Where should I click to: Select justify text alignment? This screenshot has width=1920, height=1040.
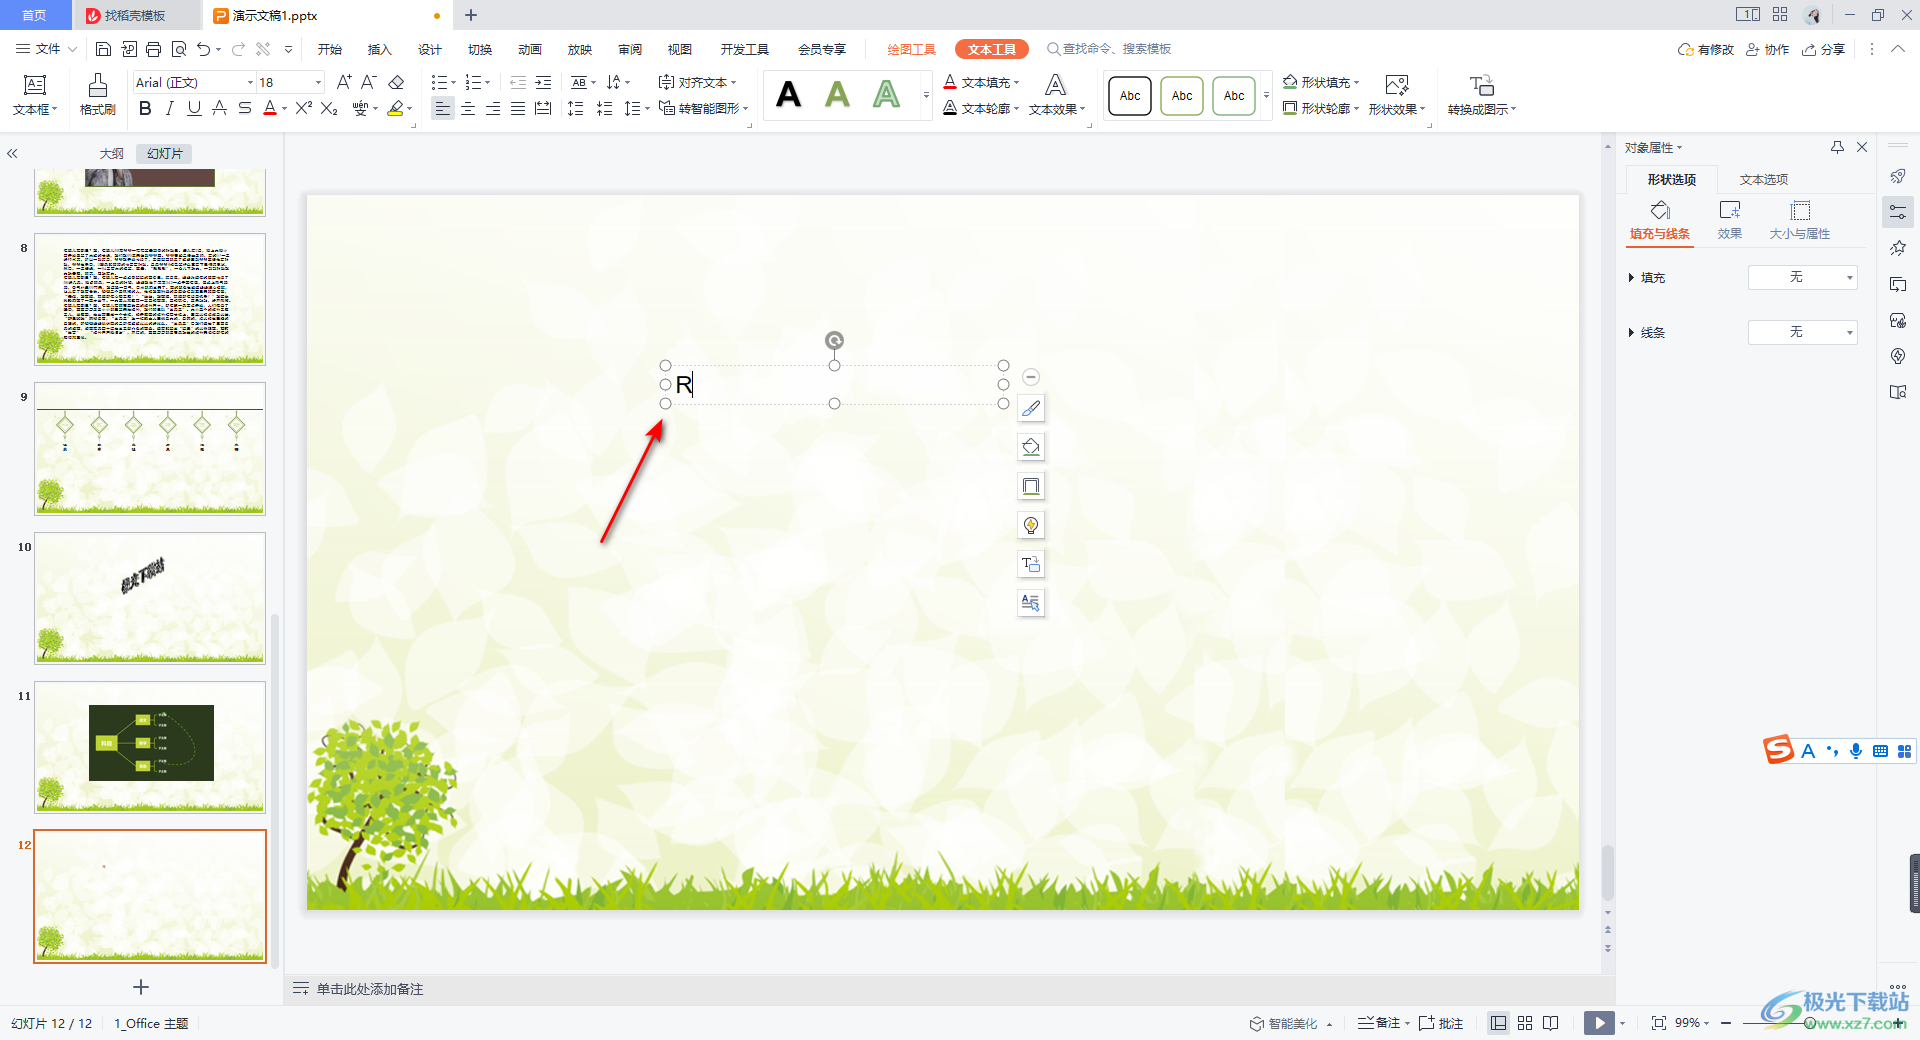click(x=518, y=109)
